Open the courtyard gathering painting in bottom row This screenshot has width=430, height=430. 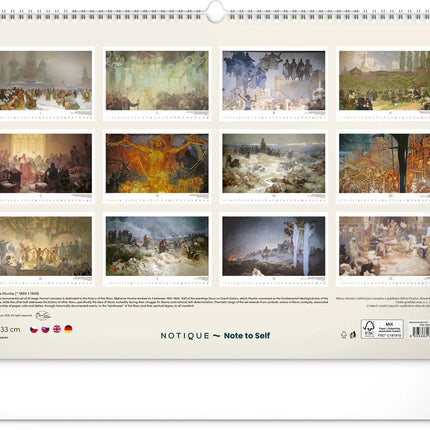coord(385,246)
